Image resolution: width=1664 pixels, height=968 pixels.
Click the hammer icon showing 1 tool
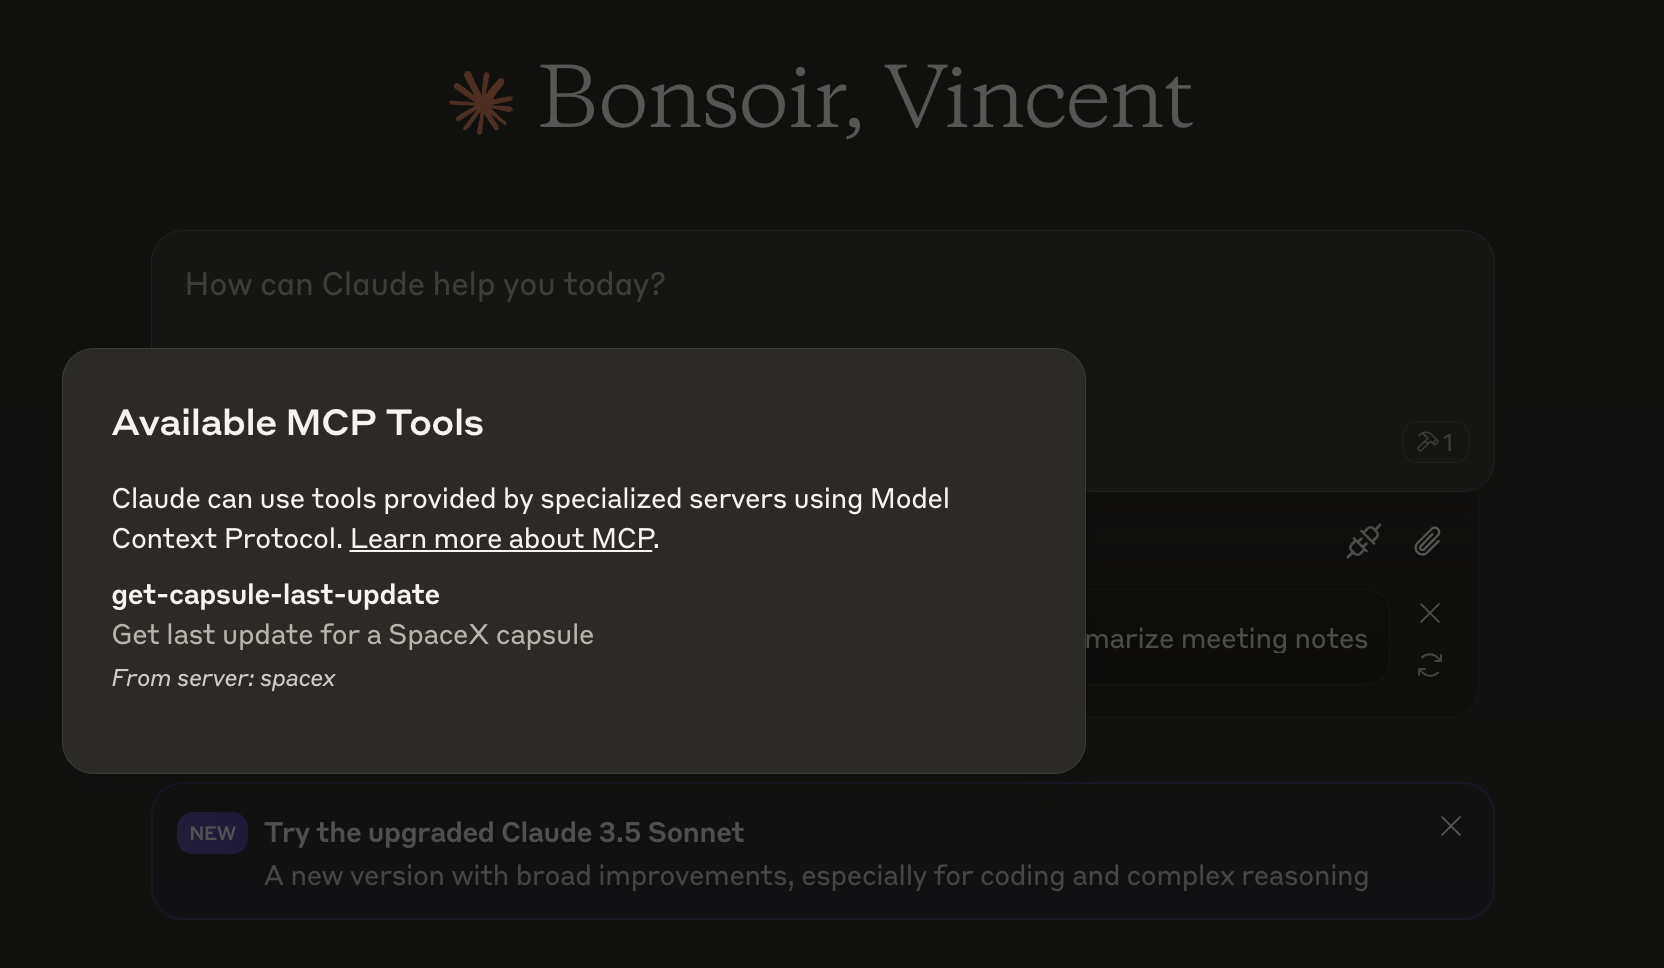point(1435,441)
